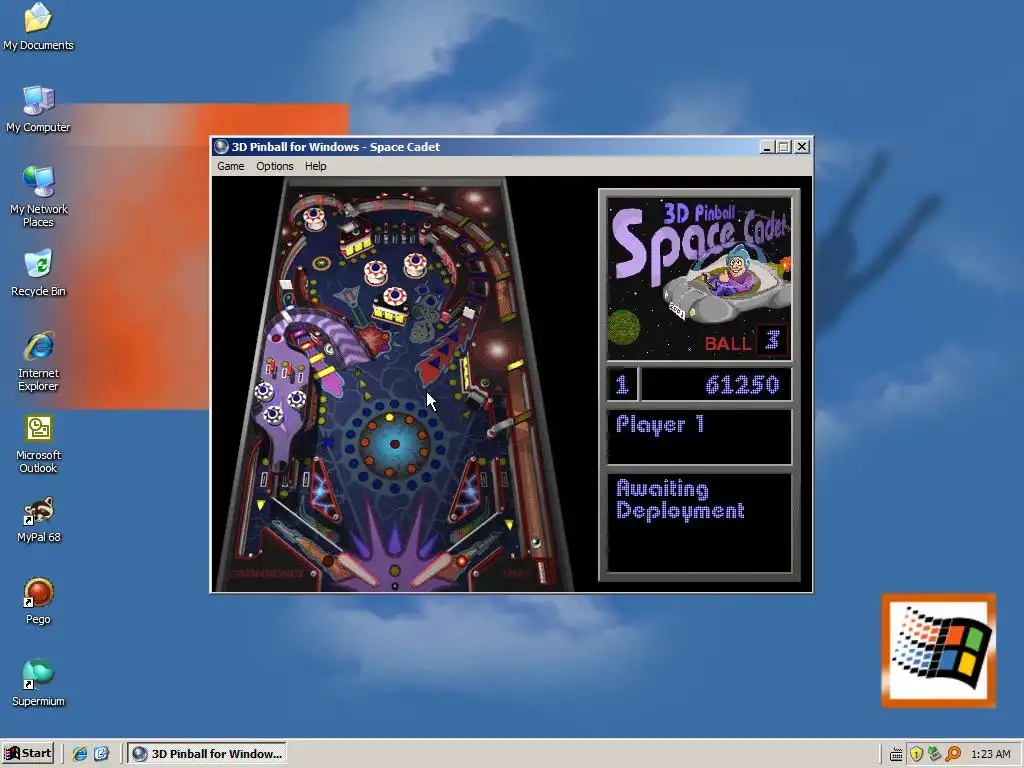Select My Computer desktop icon
Image resolution: width=1024 pixels, height=768 pixels.
coord(39,109)
